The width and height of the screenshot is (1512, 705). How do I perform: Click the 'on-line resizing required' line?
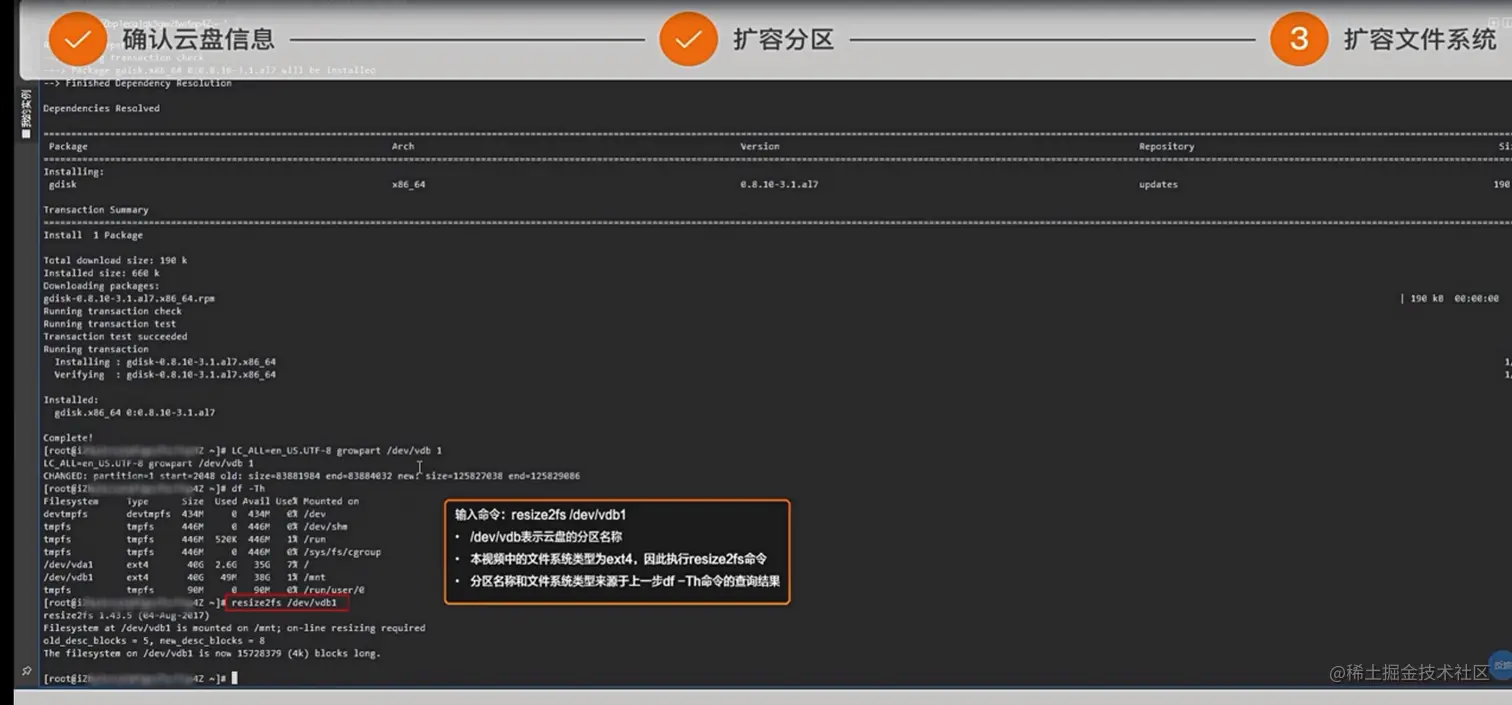click(234, 628)
